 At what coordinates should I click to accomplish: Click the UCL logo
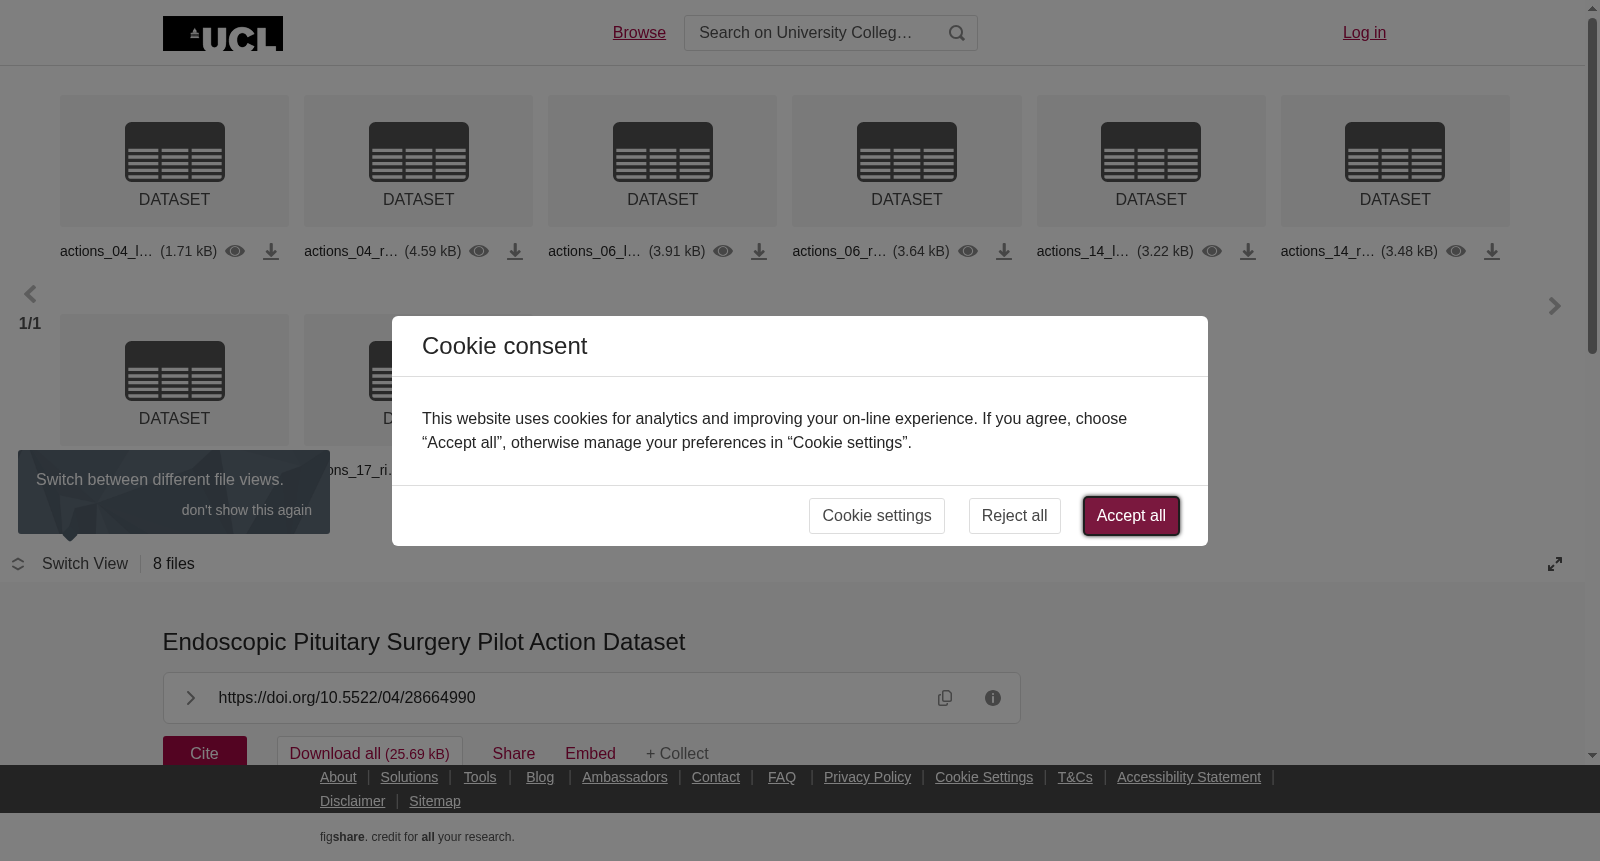click(x=223, y=33)
